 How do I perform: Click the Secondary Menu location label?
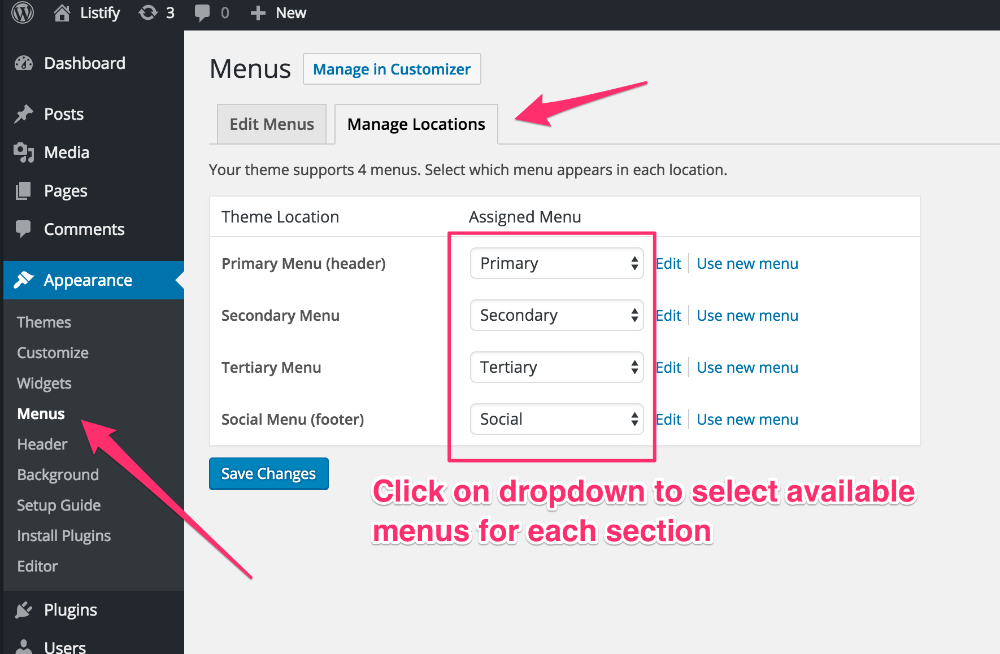[280, 315]
